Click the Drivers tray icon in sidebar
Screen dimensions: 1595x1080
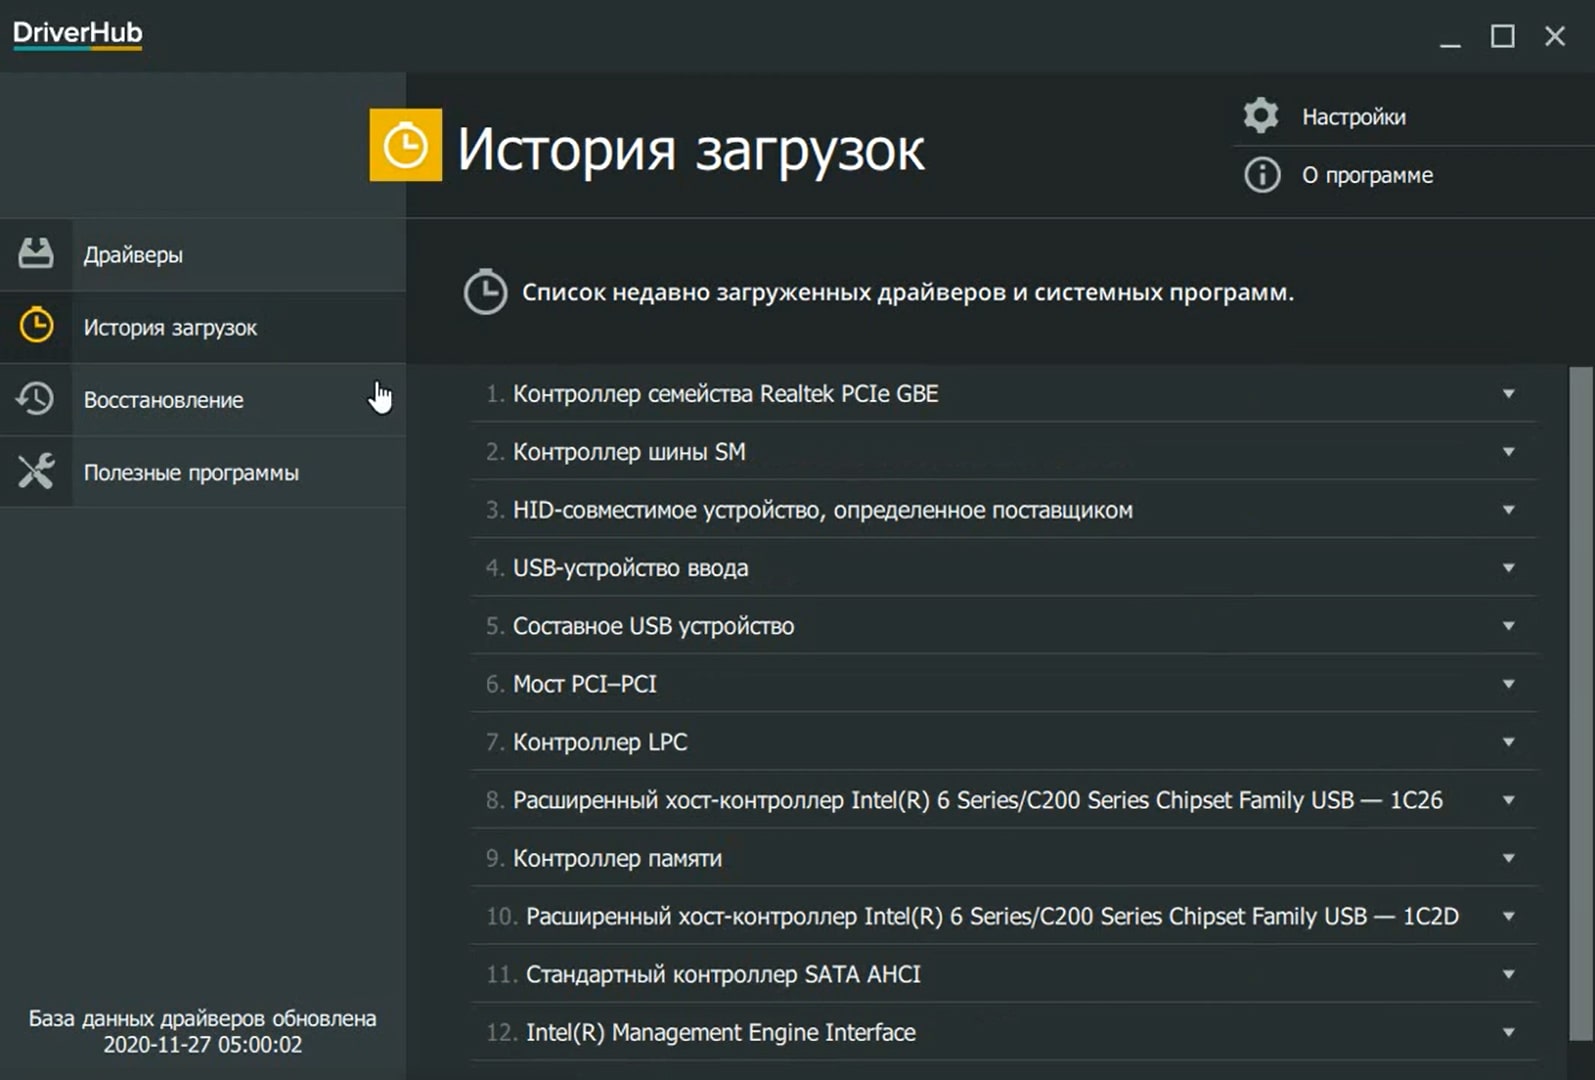(36, 254)
